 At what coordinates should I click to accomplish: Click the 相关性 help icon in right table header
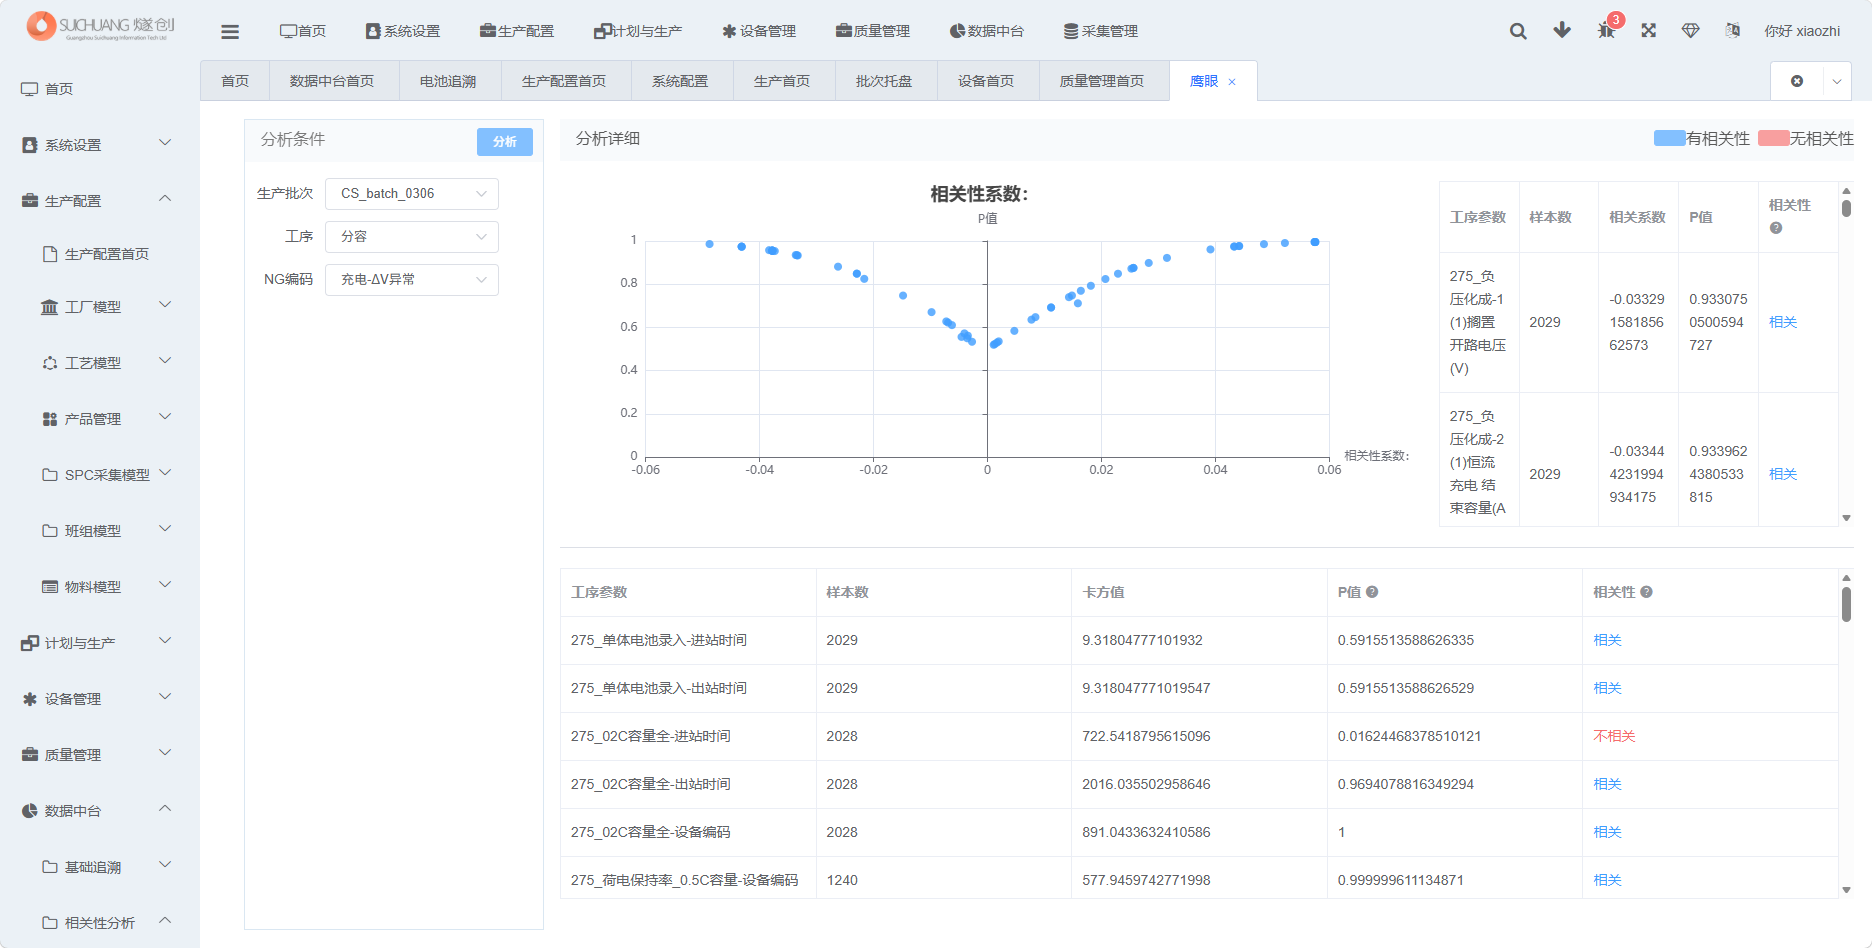[1776, 228]
